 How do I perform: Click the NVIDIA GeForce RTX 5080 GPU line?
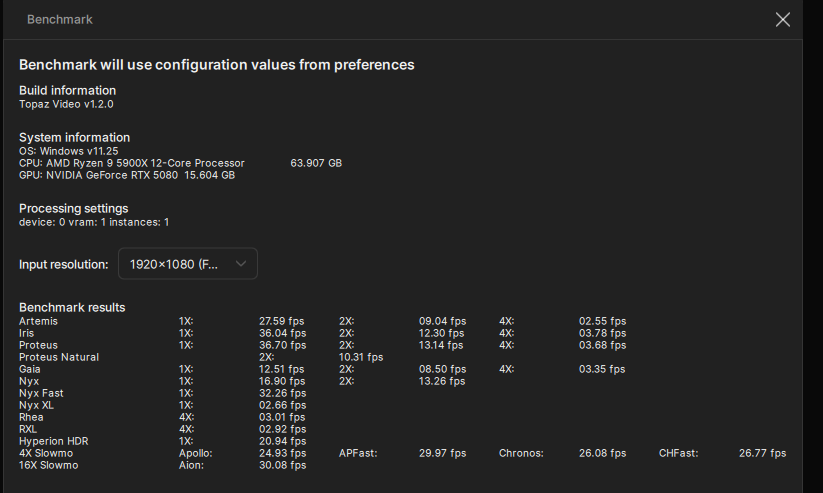(x=127, y=175)
